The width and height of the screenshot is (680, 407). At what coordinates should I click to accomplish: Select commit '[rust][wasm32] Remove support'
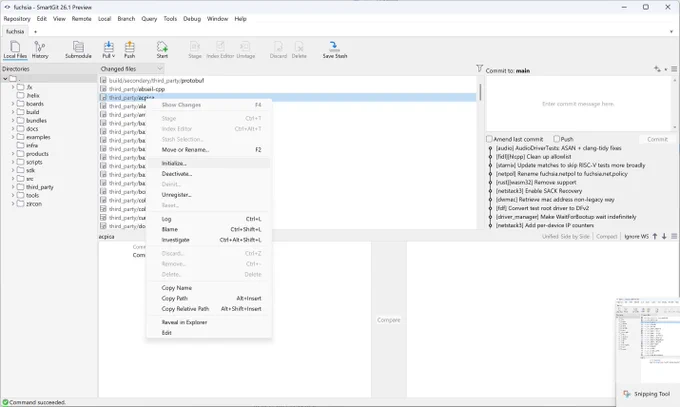coord(536,182)
